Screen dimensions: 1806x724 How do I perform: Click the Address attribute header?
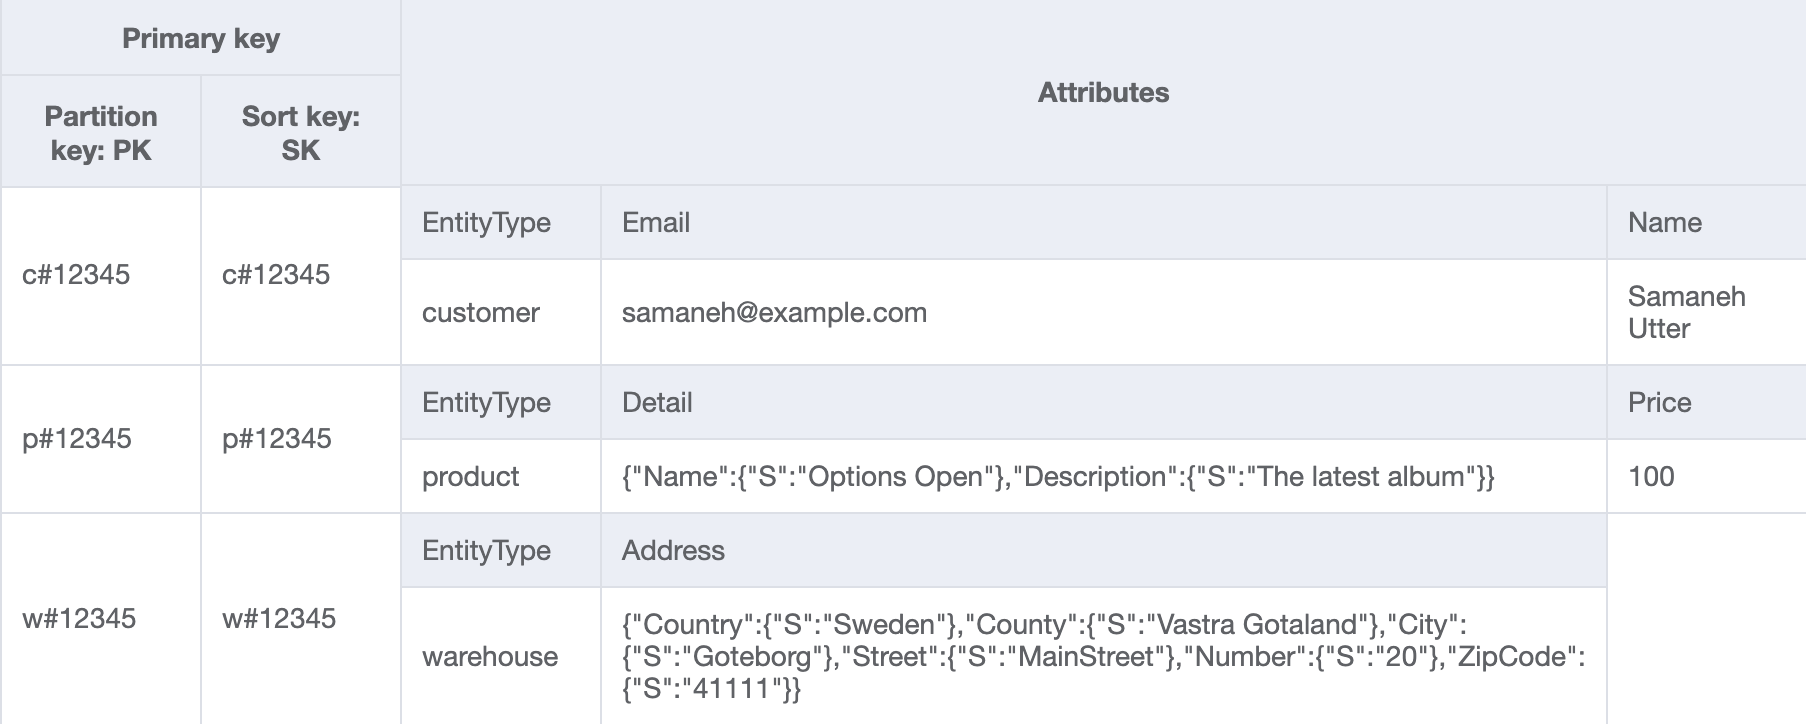(x=673, y=551)
